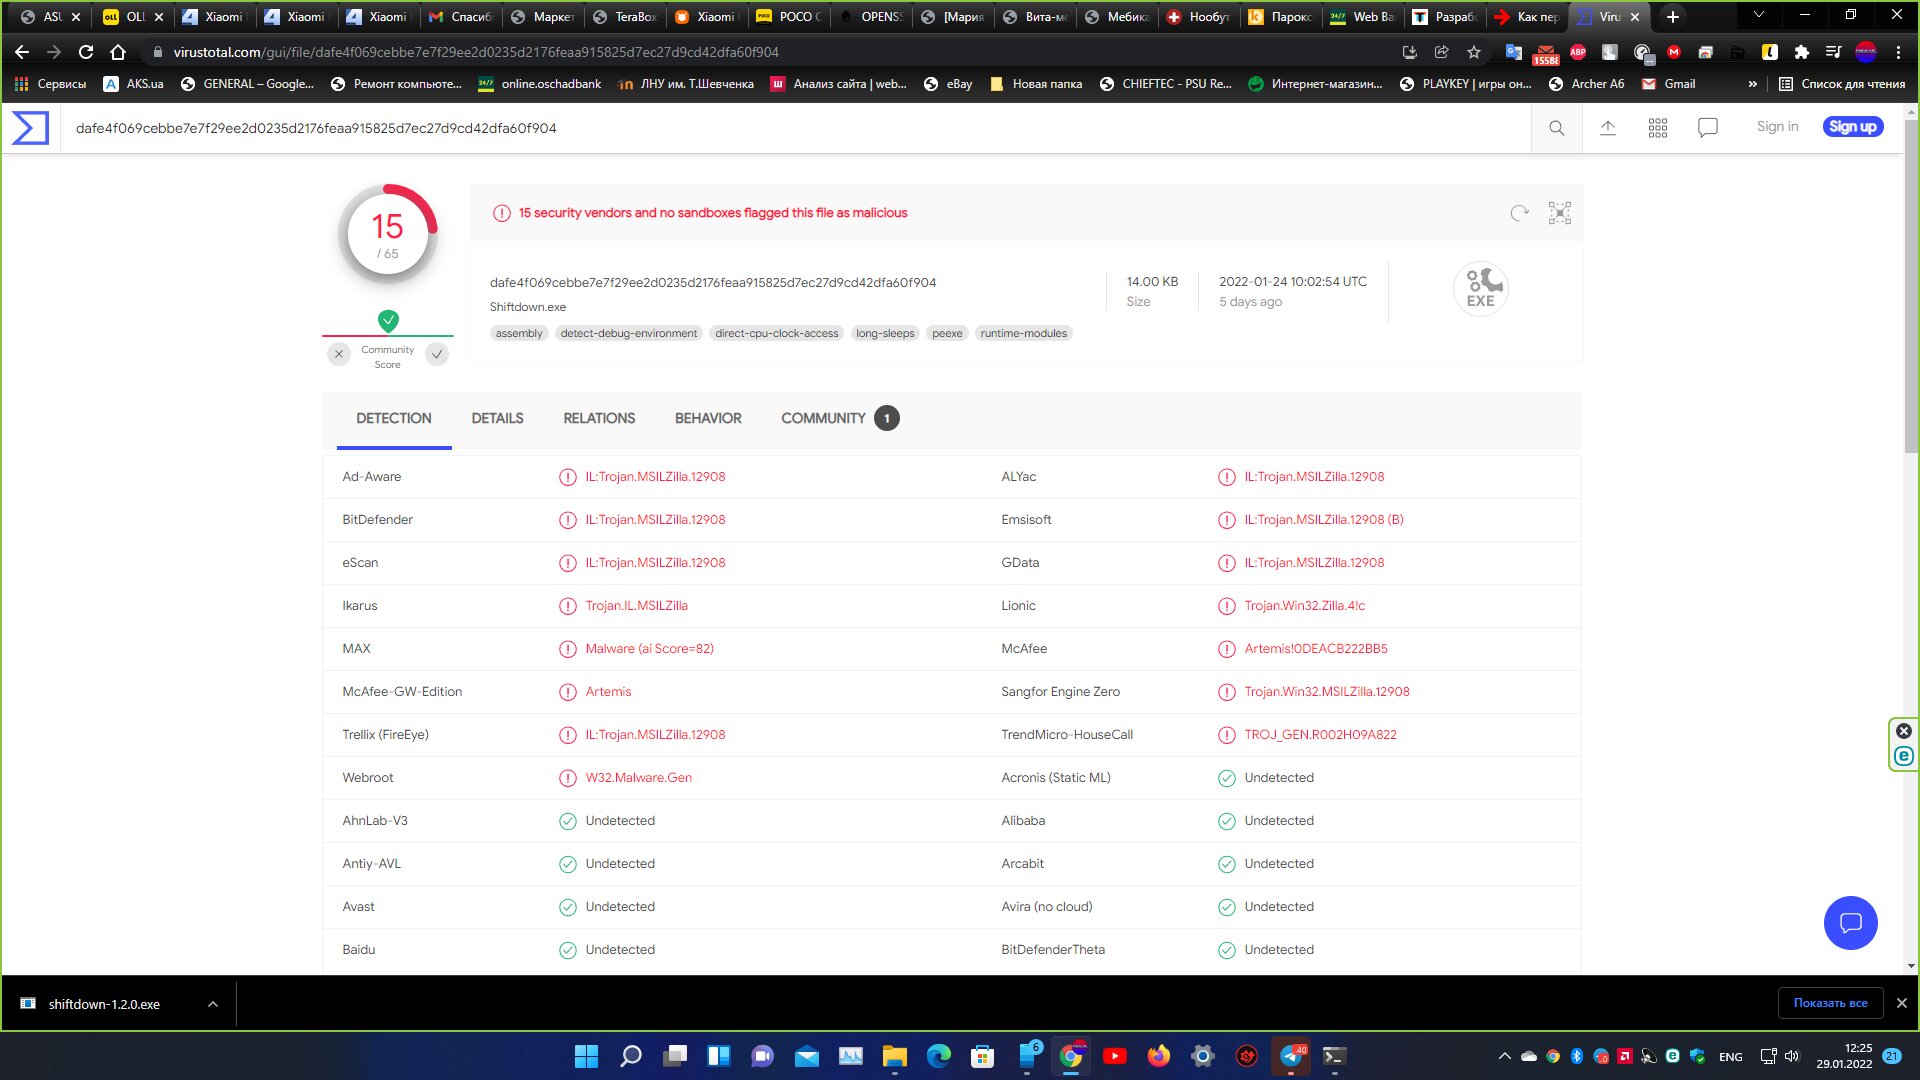Click the direct-cpu-clock-access tag
Screen dimensions: 1920x1080
777,334
